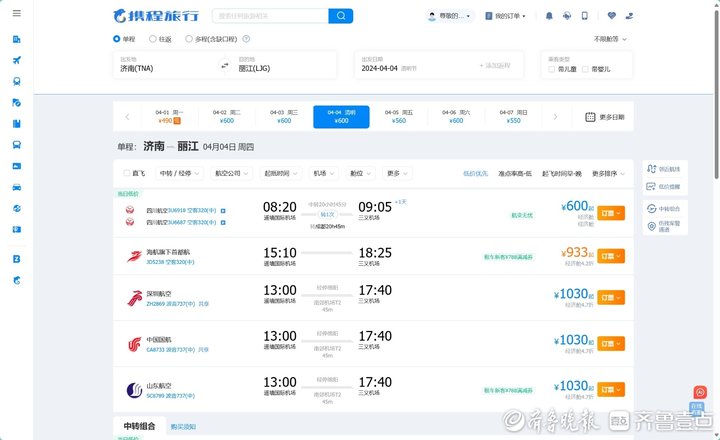
Task: Select the 往返 round-trip radio button
Action: (152, 39)
